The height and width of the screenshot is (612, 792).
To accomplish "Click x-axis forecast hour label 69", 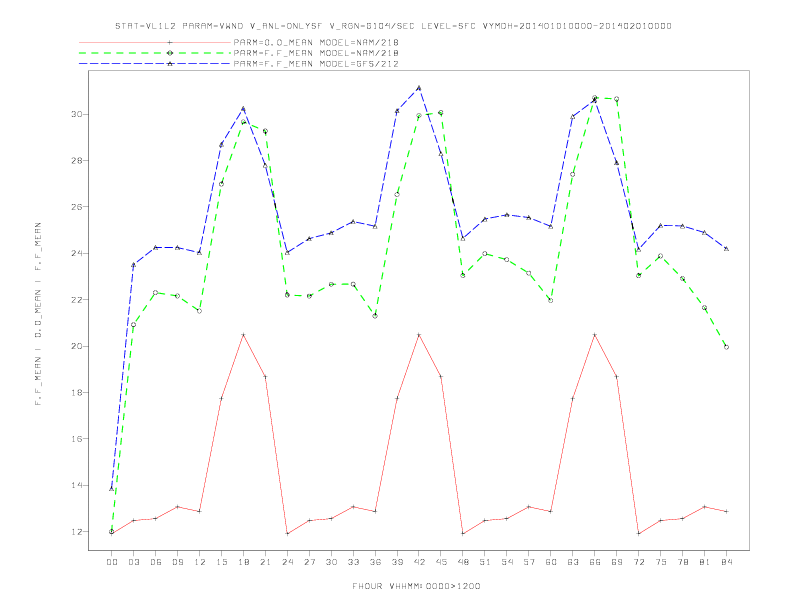I will (x=617, y=562).
